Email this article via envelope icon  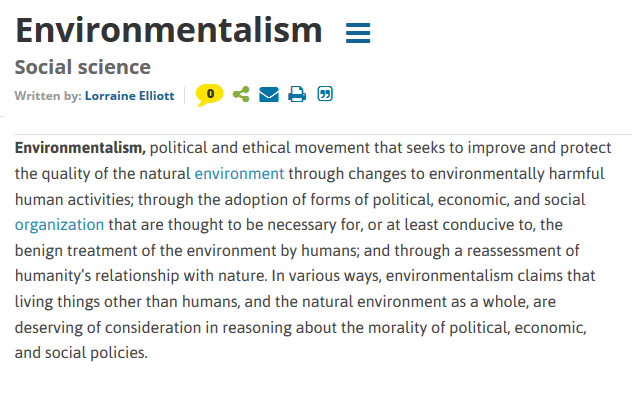pos(269,95)
